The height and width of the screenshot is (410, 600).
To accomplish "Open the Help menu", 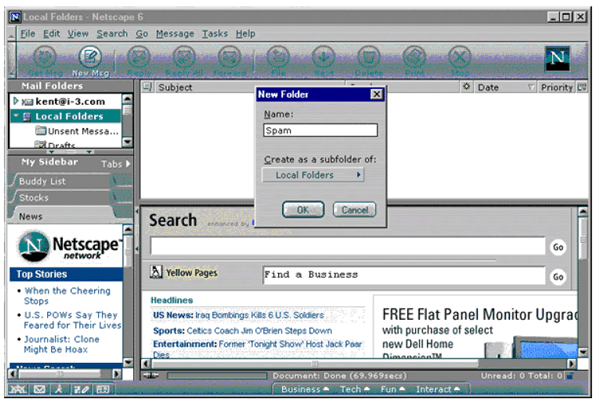I will pyautogui.click(x=245, y=34).
